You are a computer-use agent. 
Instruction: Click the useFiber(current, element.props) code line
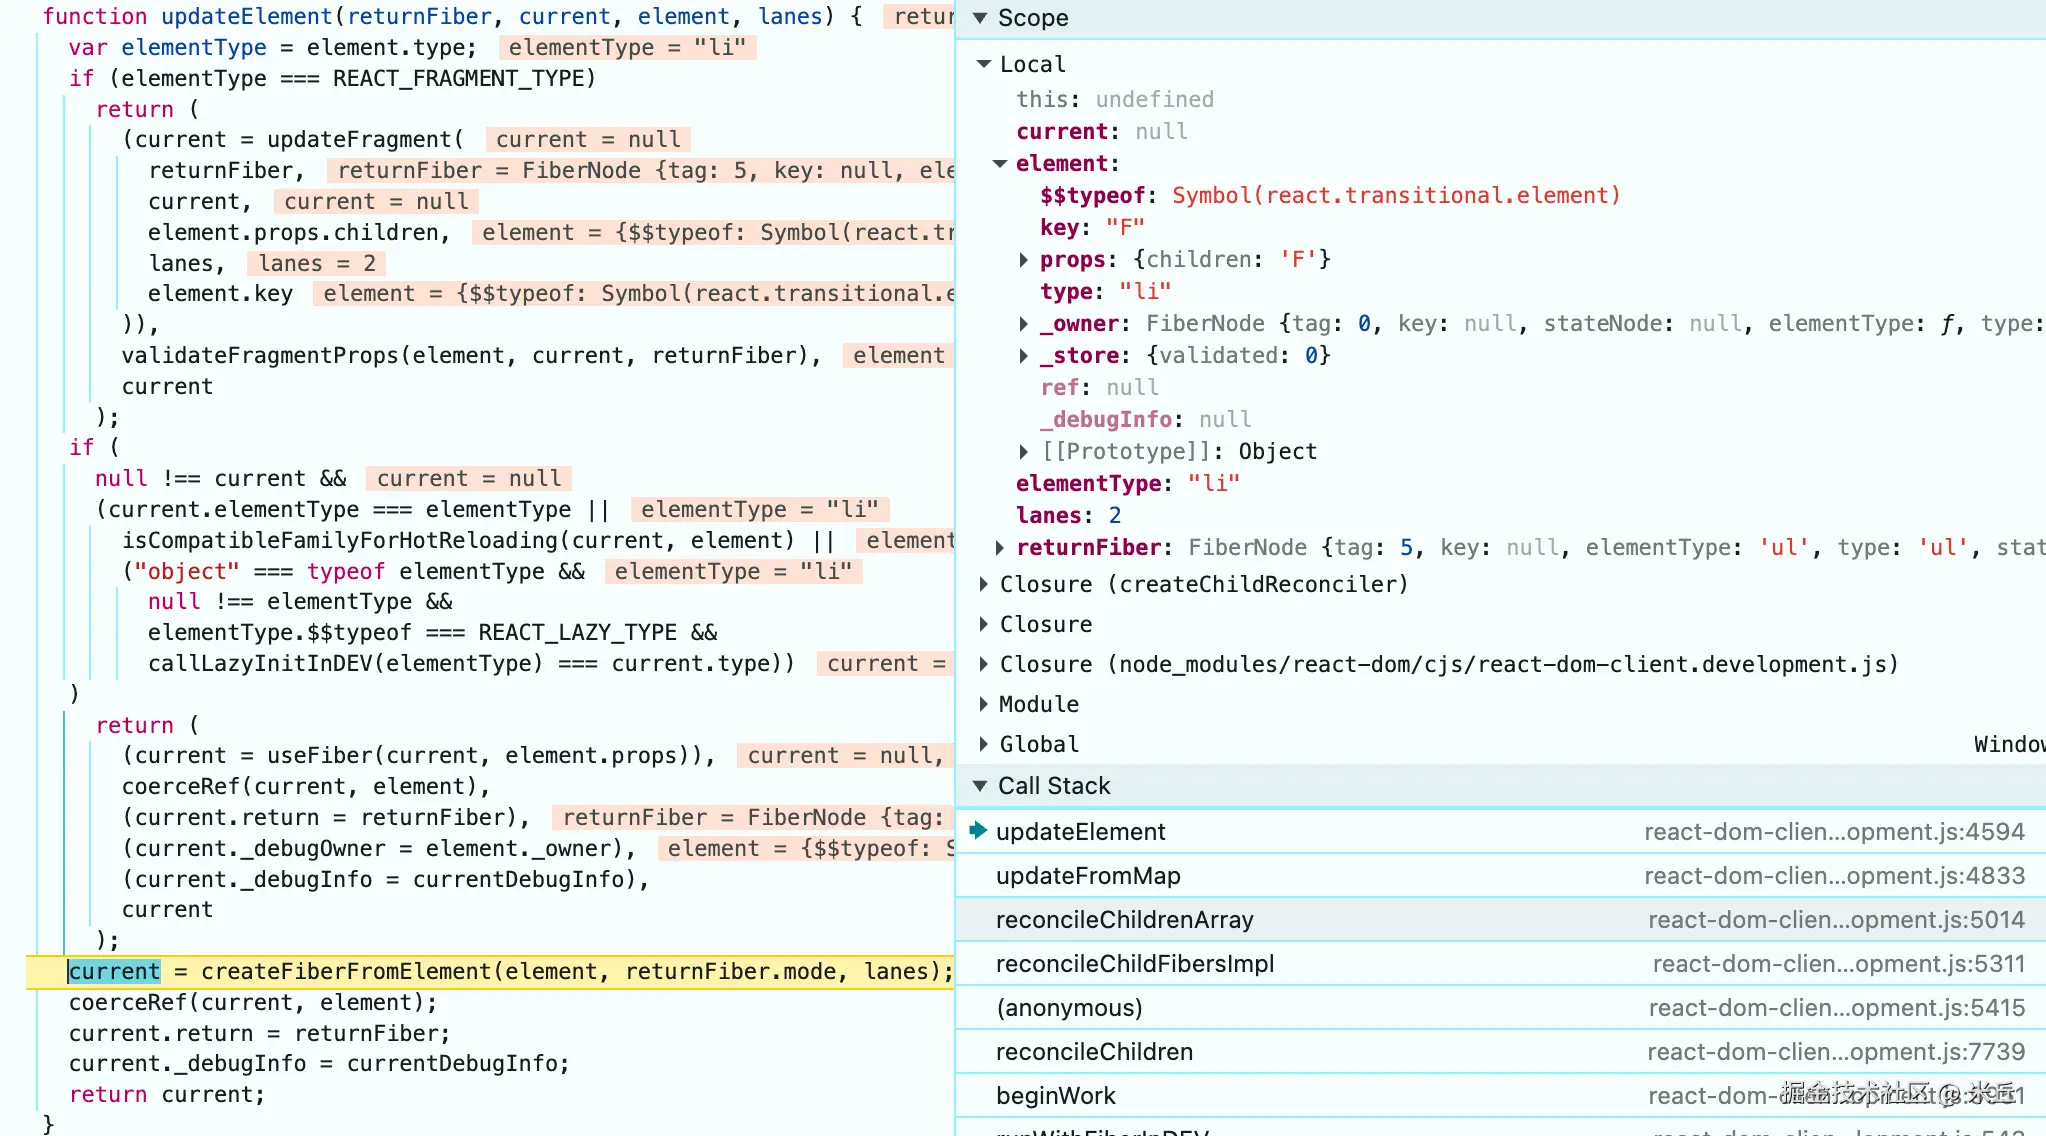[x=419, y=756]
